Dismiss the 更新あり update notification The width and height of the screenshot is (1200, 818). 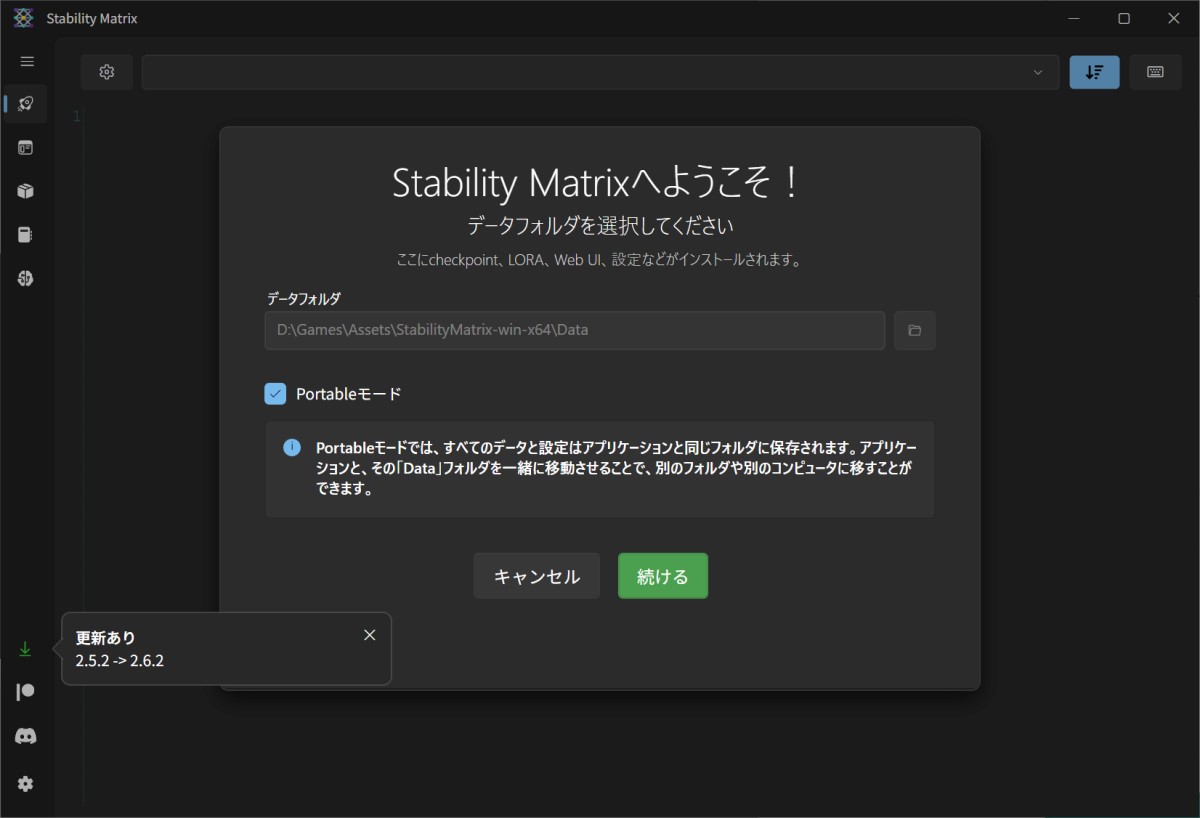coord(370,635)
